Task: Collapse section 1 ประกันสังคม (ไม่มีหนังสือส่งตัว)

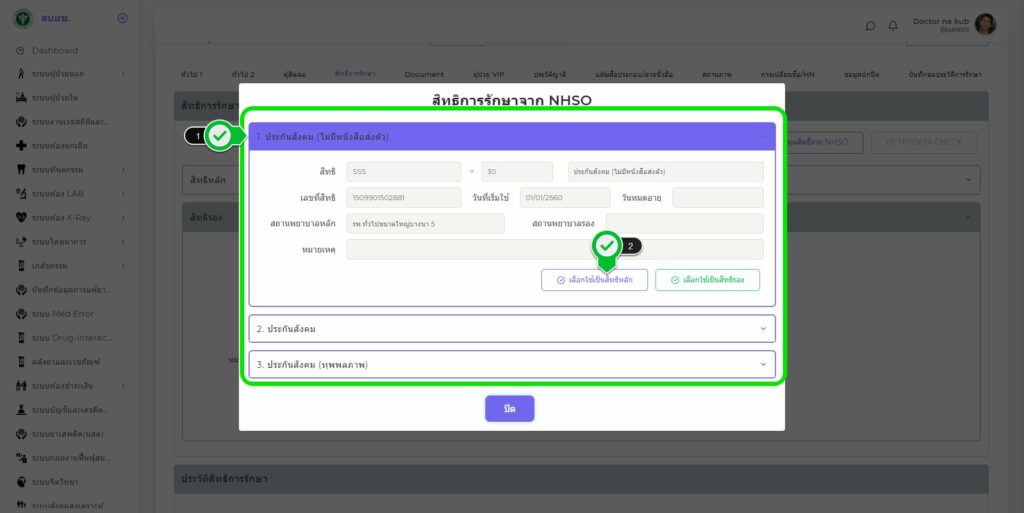Action: pos(763,136)
